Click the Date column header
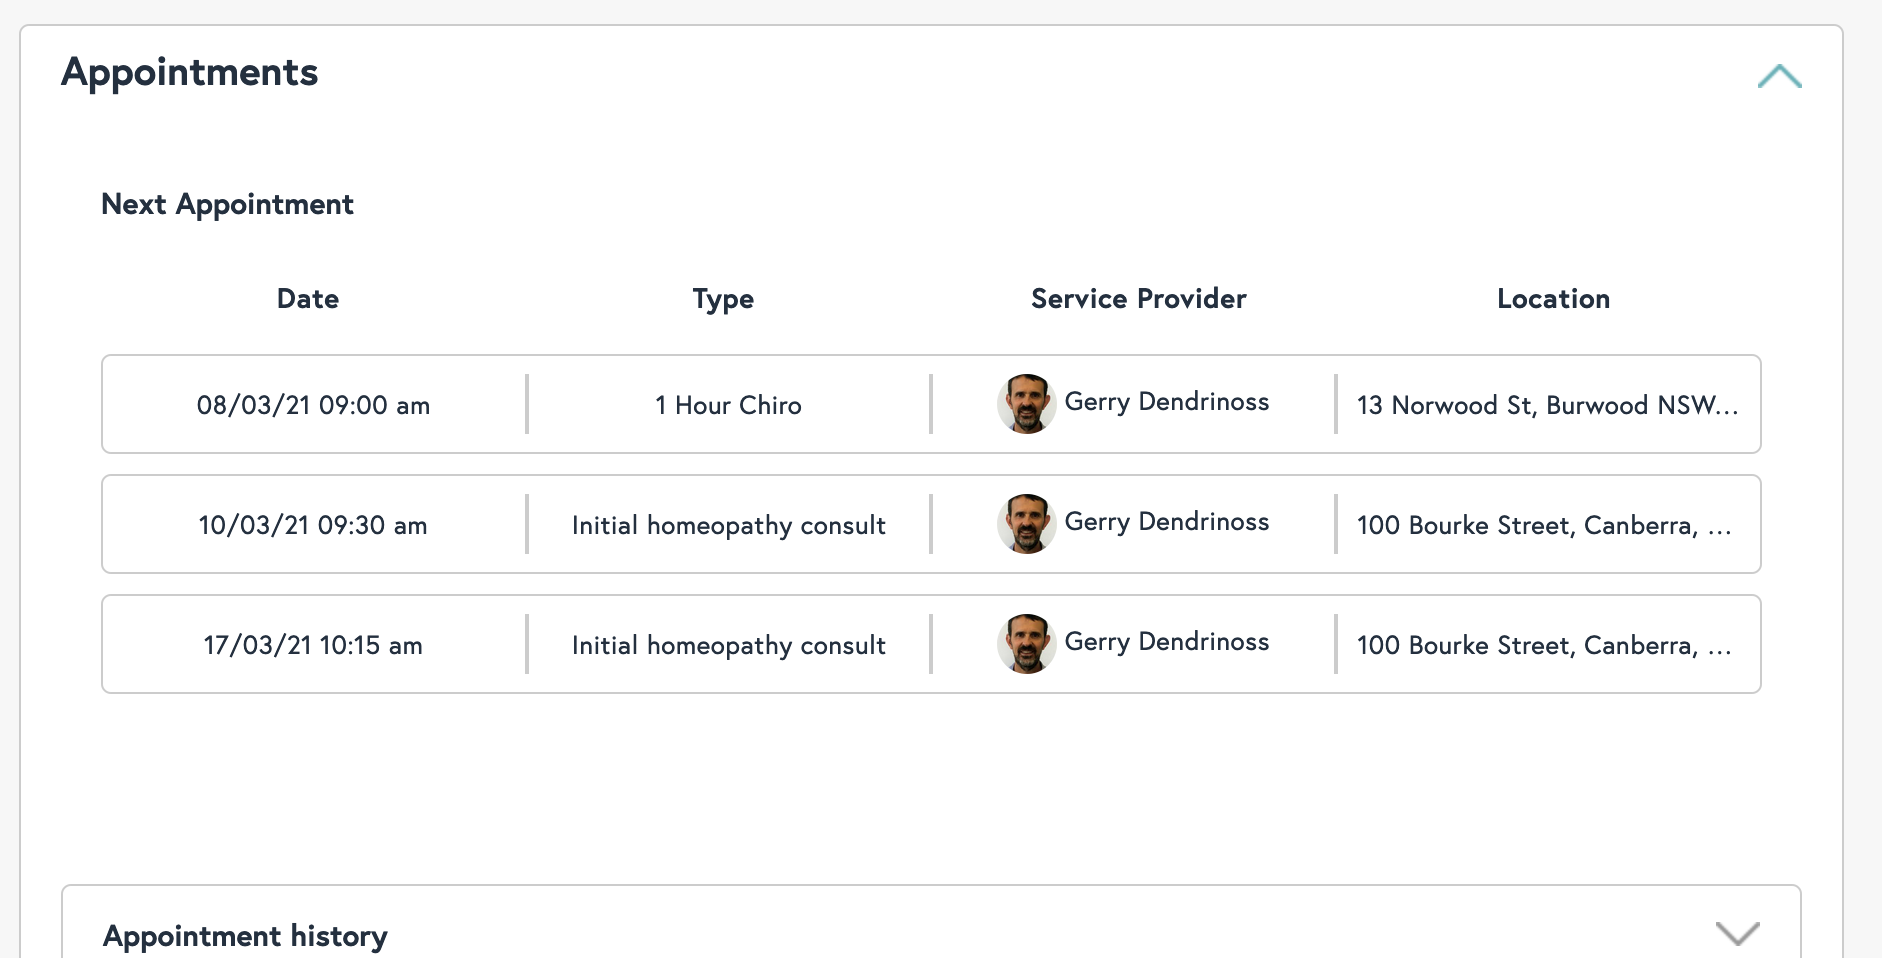Image resolution: width=1882 pixels, height=958 pixels. coord(308,299)
